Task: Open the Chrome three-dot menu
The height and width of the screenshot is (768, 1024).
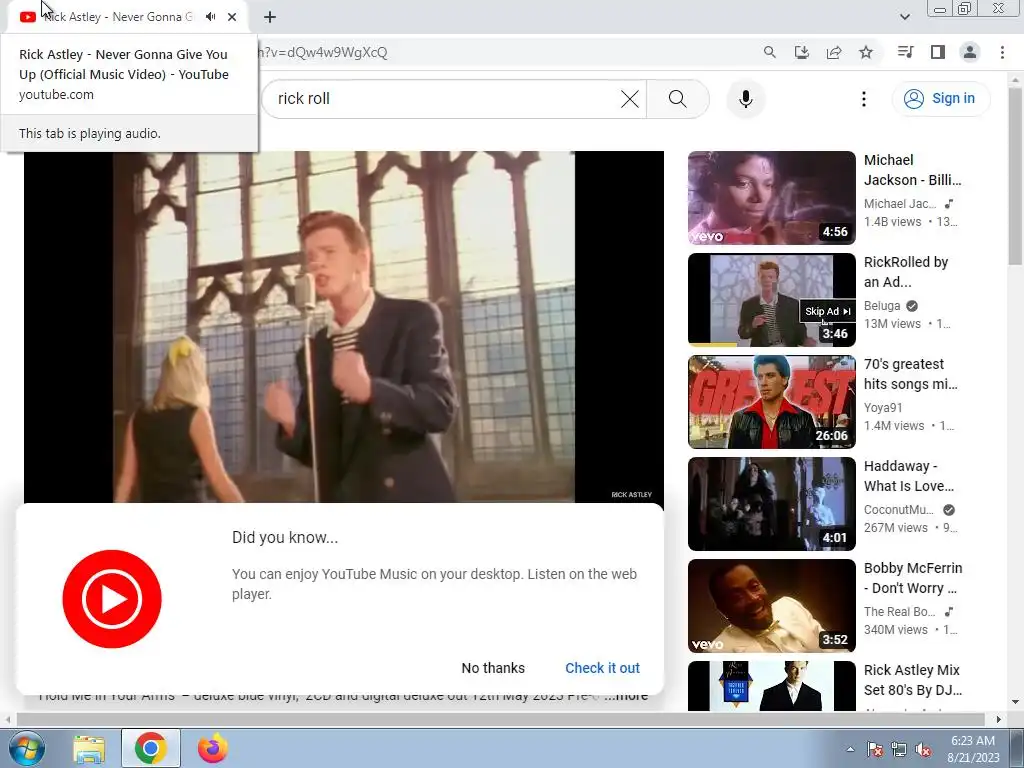Action: point(1002,52)
